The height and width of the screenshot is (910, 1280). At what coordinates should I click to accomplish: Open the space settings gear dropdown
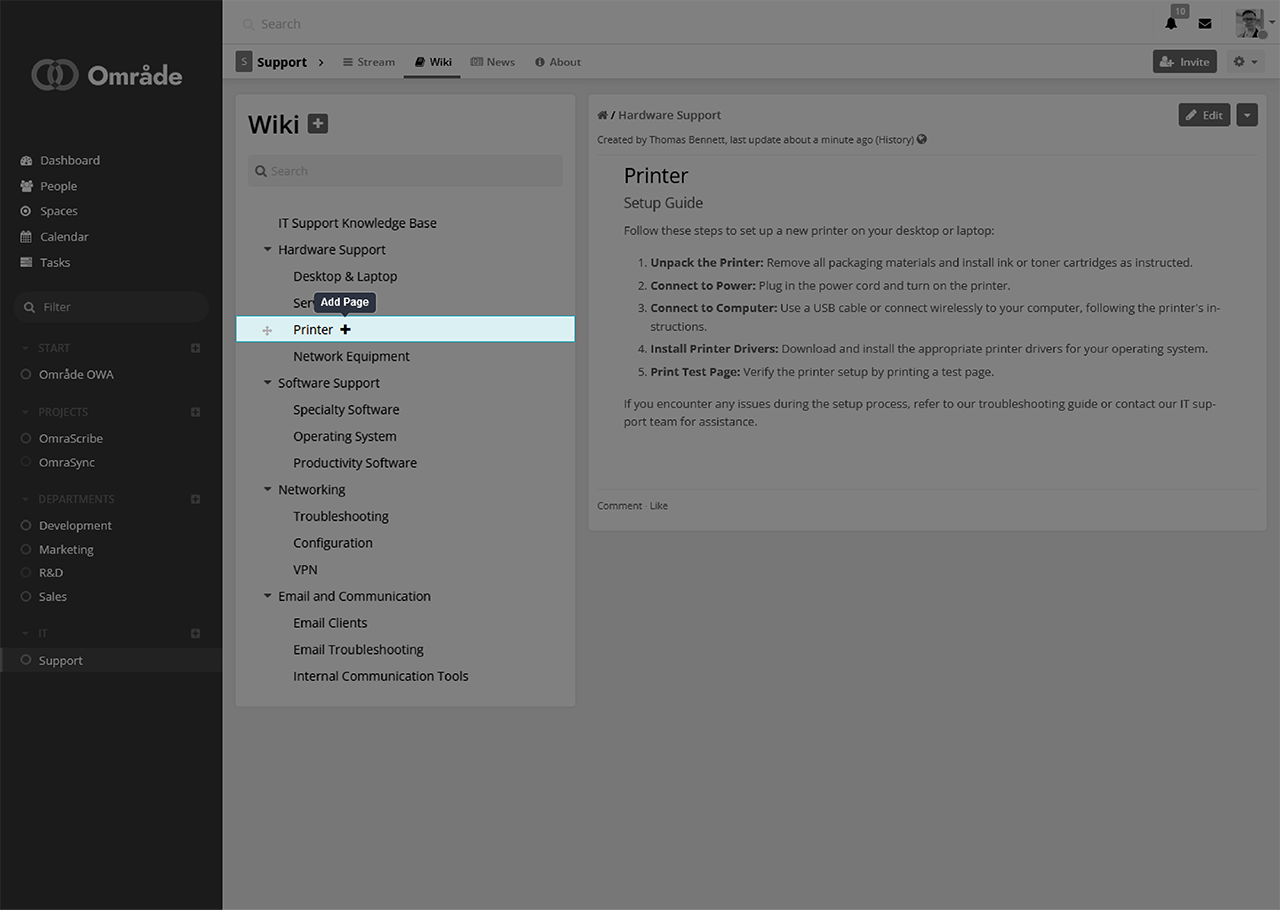(1245, 62)
